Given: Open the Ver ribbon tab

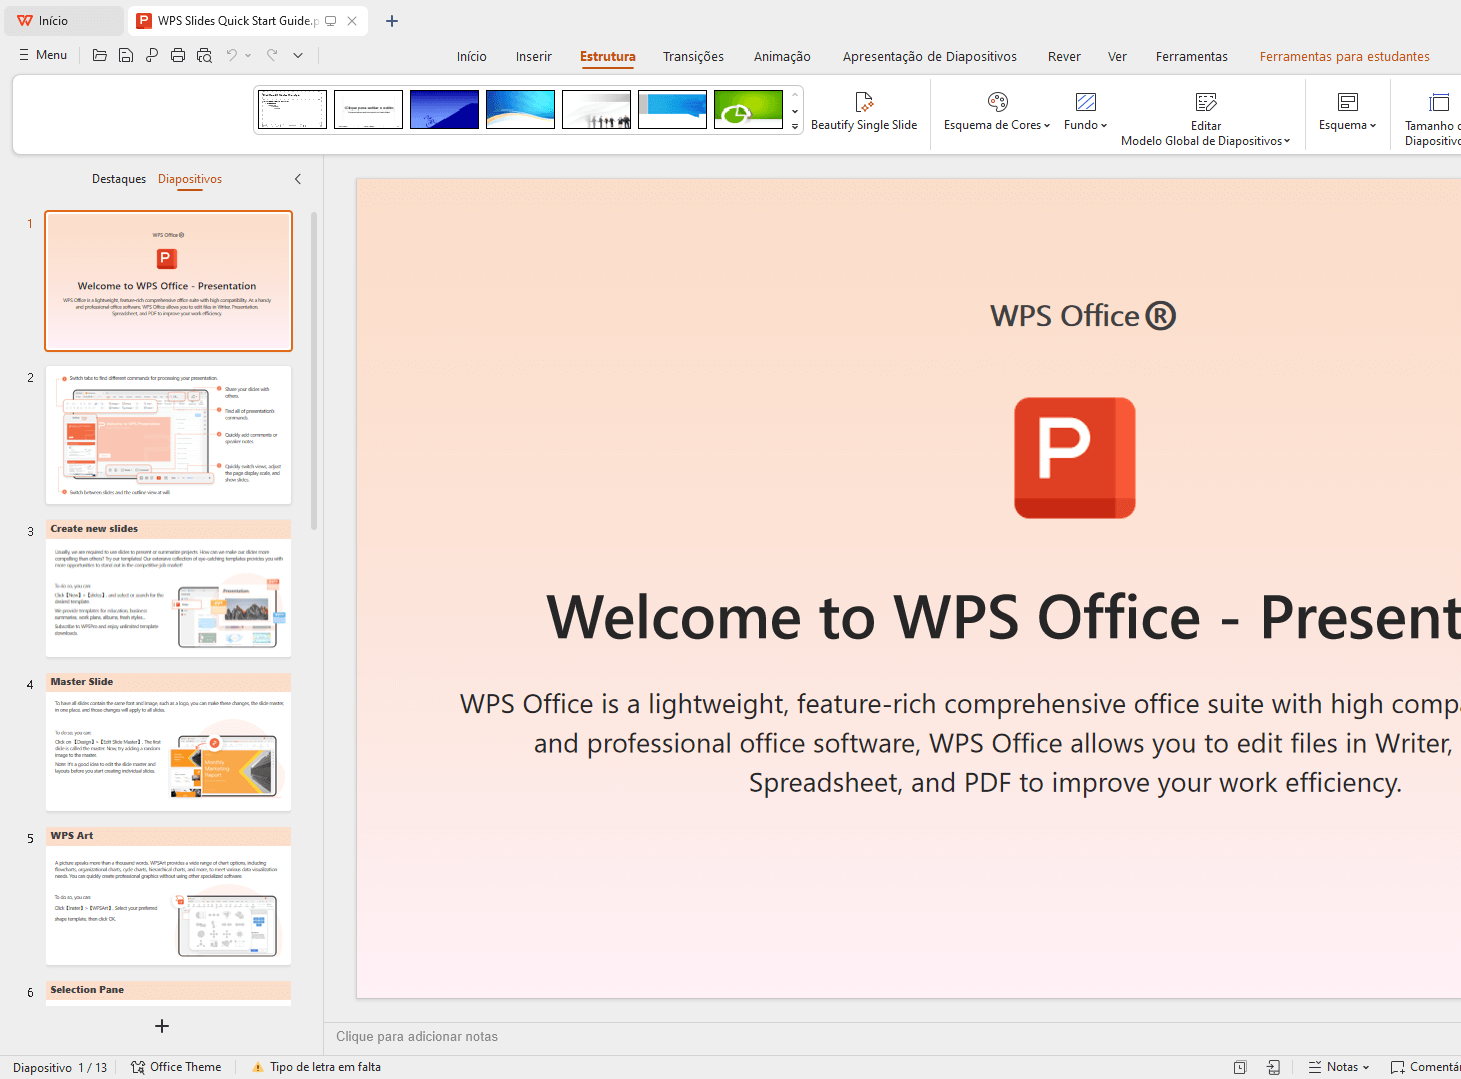Looking at the screenshot, I should click(1117, 56).
